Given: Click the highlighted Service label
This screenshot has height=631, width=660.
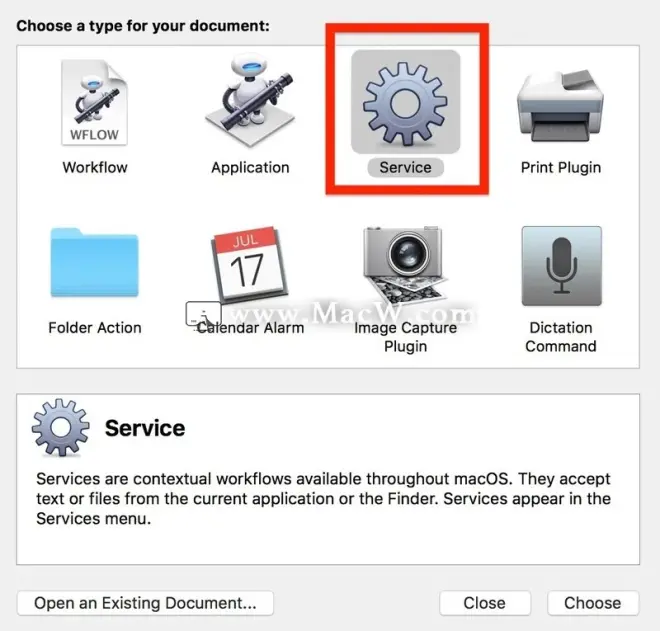Looking at the screenshot, I should (405, 168).
